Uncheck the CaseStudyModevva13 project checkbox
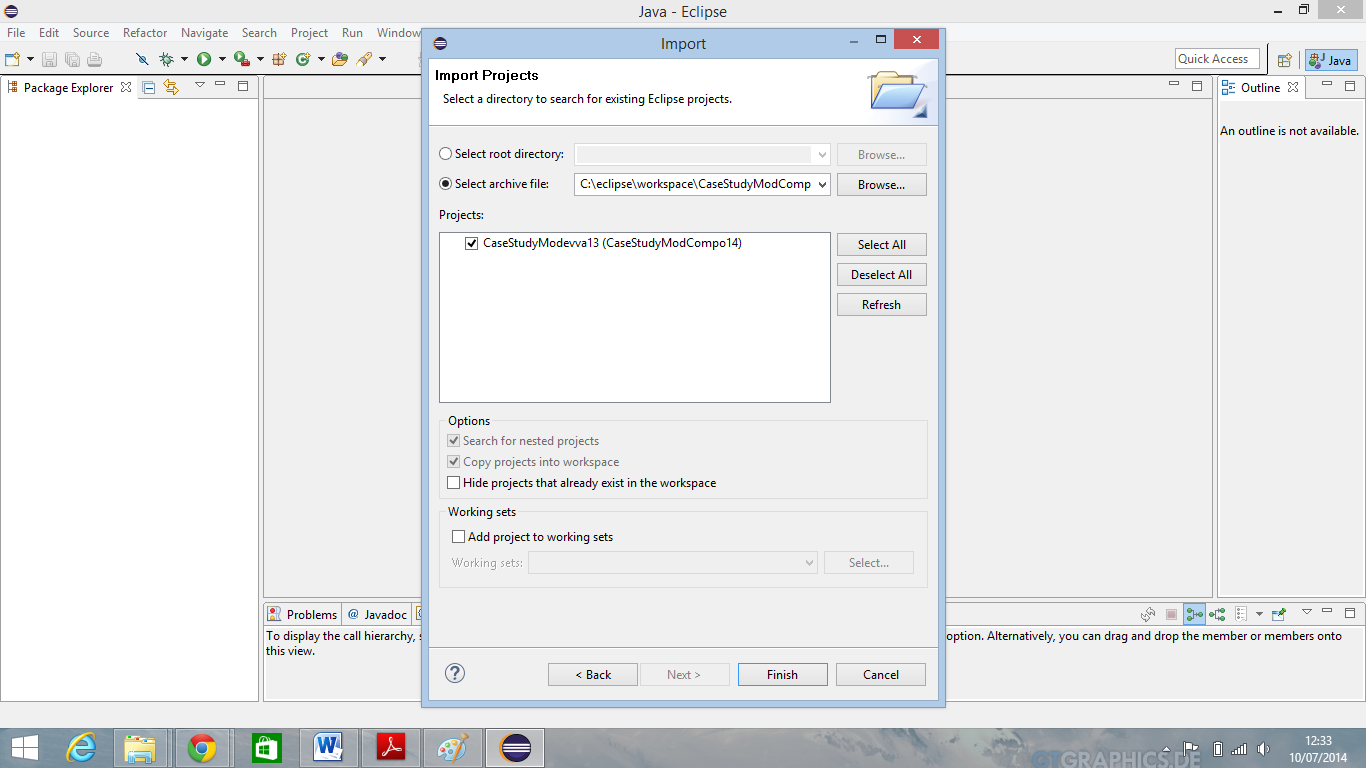The height and width of the screenshot is (768, 1366). point(472,243)
